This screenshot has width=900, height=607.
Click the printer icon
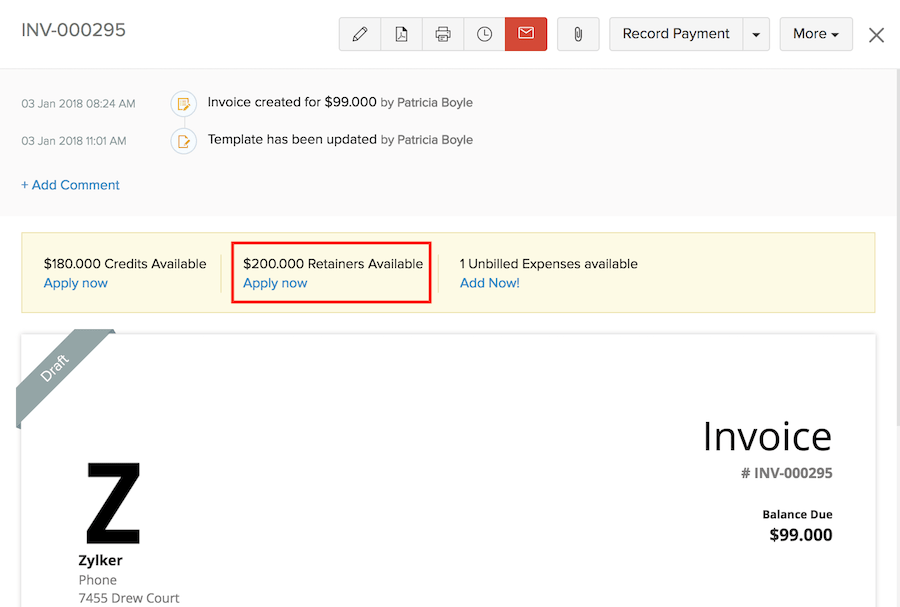[x=443, y=34]
